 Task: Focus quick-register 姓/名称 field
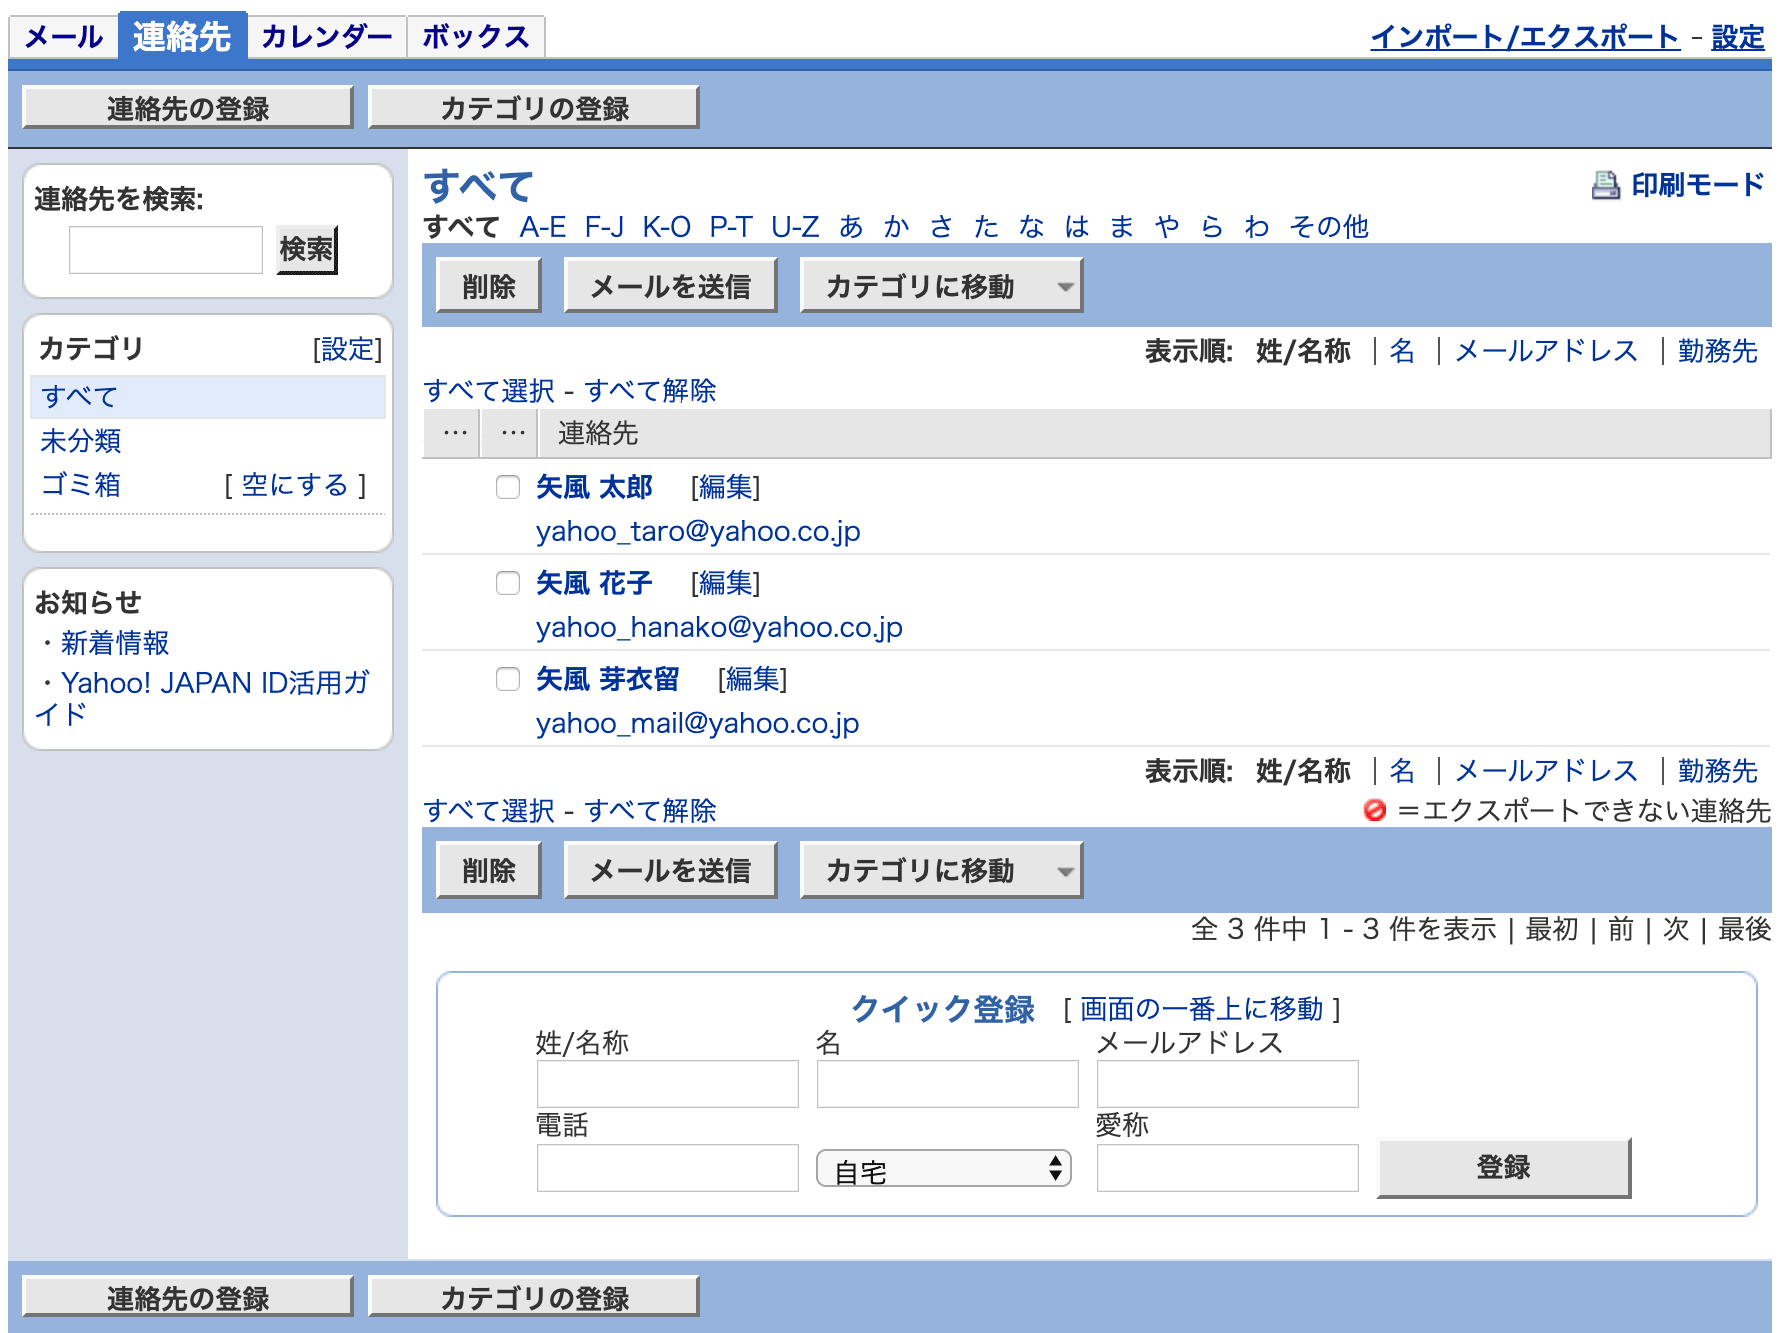click(668, 1084)
